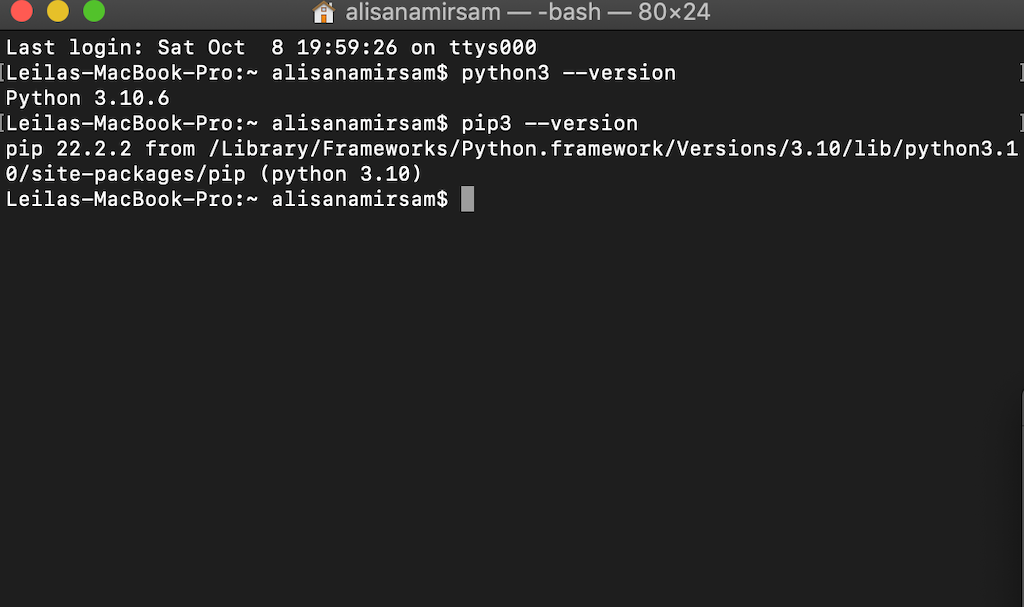Screen dimensions: 1024x607
Task: Click the "python3 --version" command text
Action: point(568,73)
